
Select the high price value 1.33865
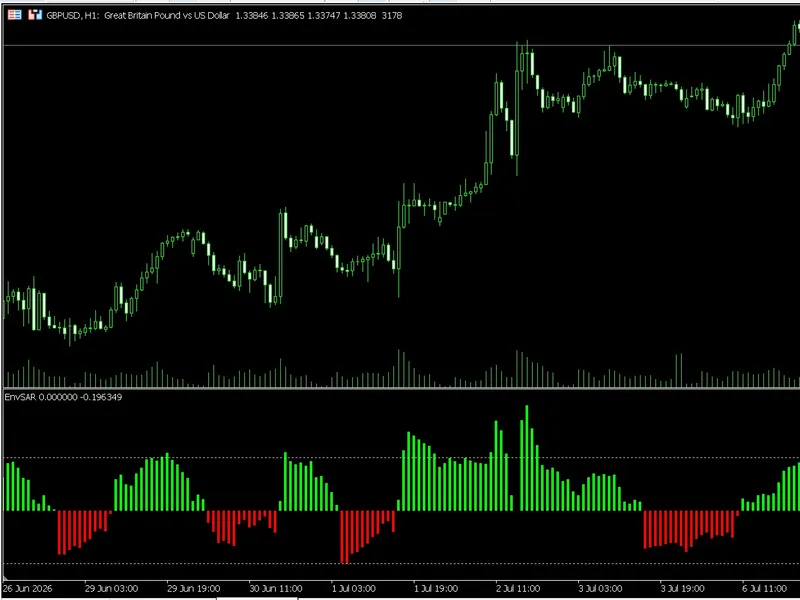point(288,16)
